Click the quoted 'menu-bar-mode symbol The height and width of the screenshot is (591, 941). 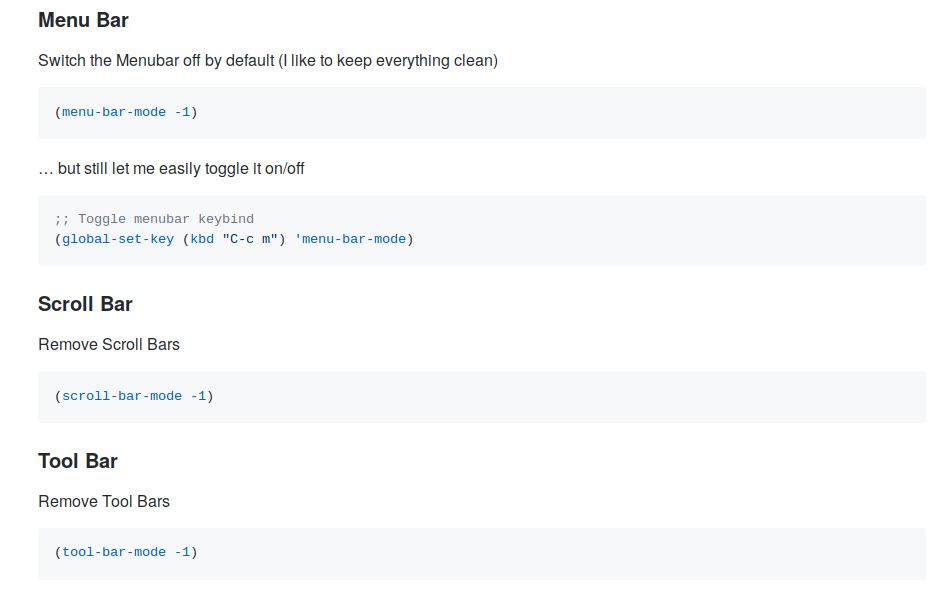coord(350,239)
